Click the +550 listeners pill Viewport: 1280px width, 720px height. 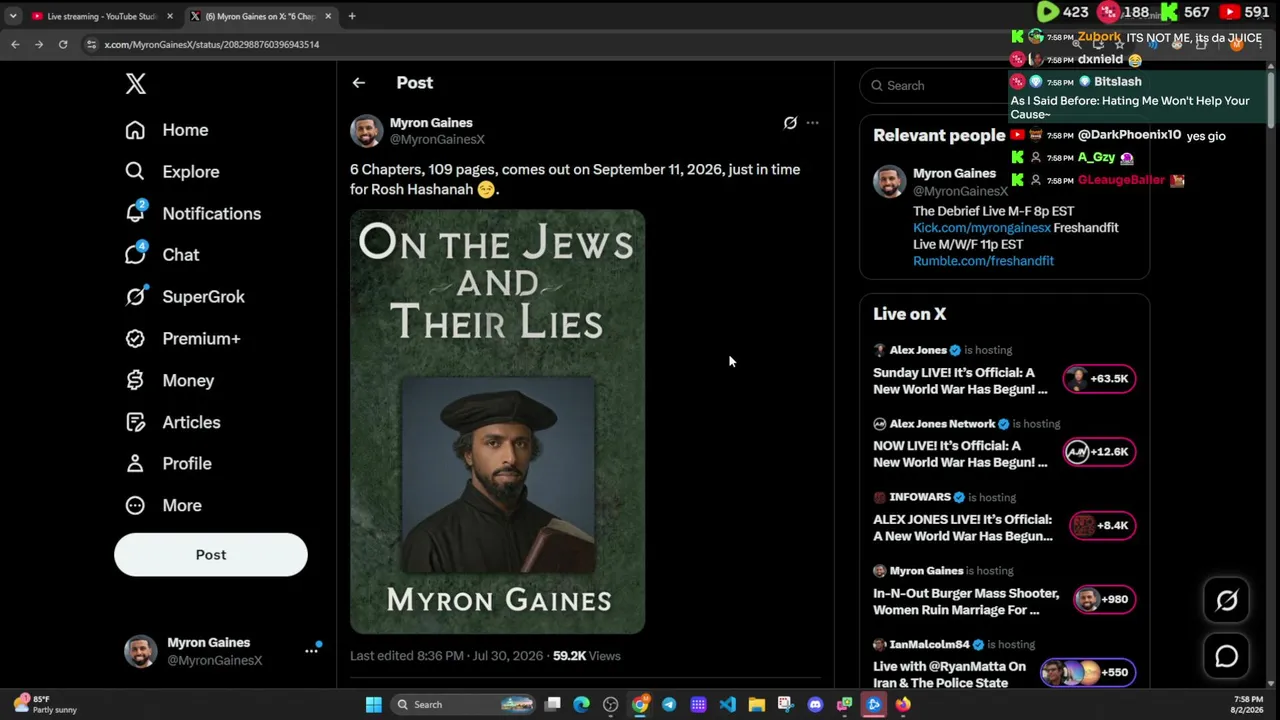point(1087,673)
